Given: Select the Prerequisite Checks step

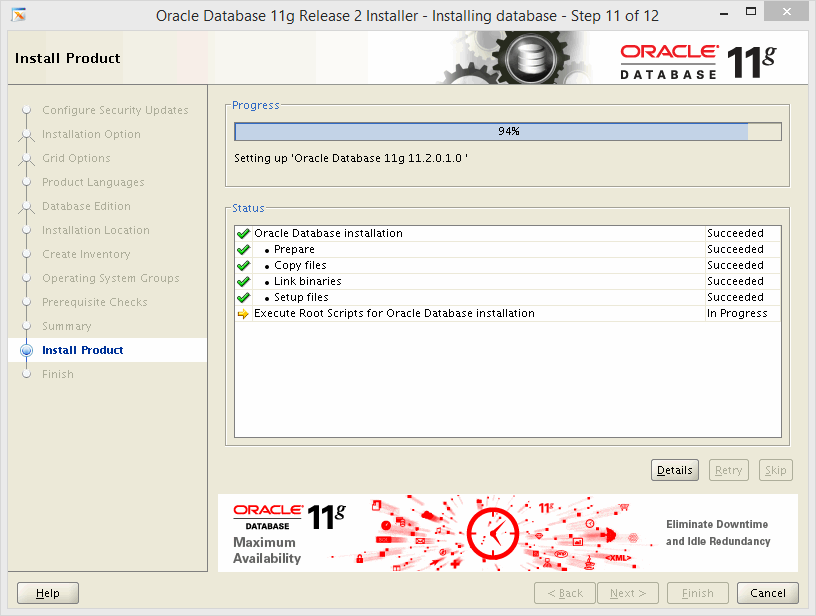Looking at the screenshot, I should [94, 302].
